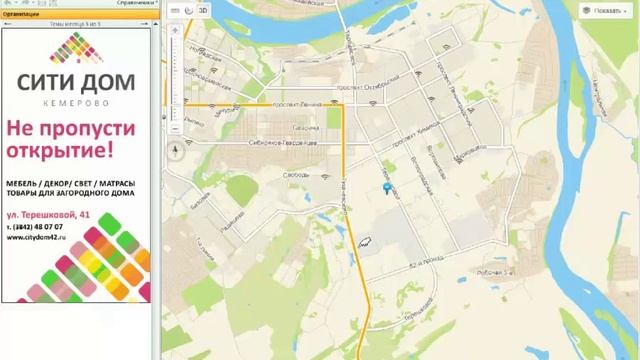
Task: Click Сибиряков-Гвардейцев street label
Action: pos(282,143)
